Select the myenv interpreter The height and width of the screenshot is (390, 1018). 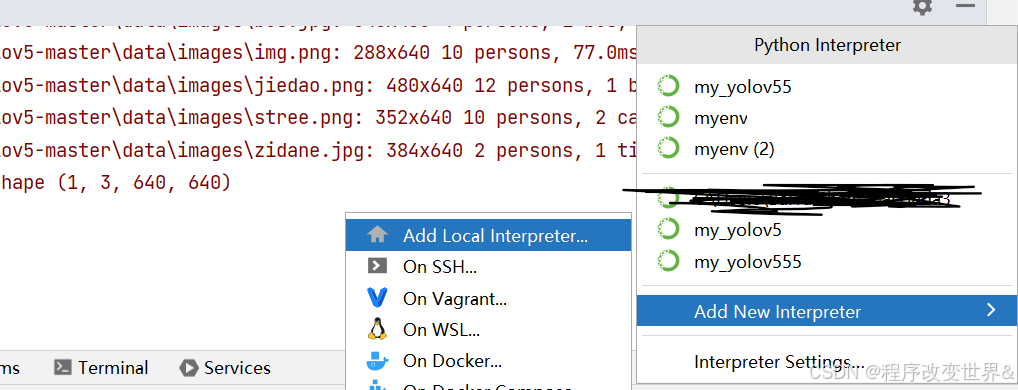827,118
